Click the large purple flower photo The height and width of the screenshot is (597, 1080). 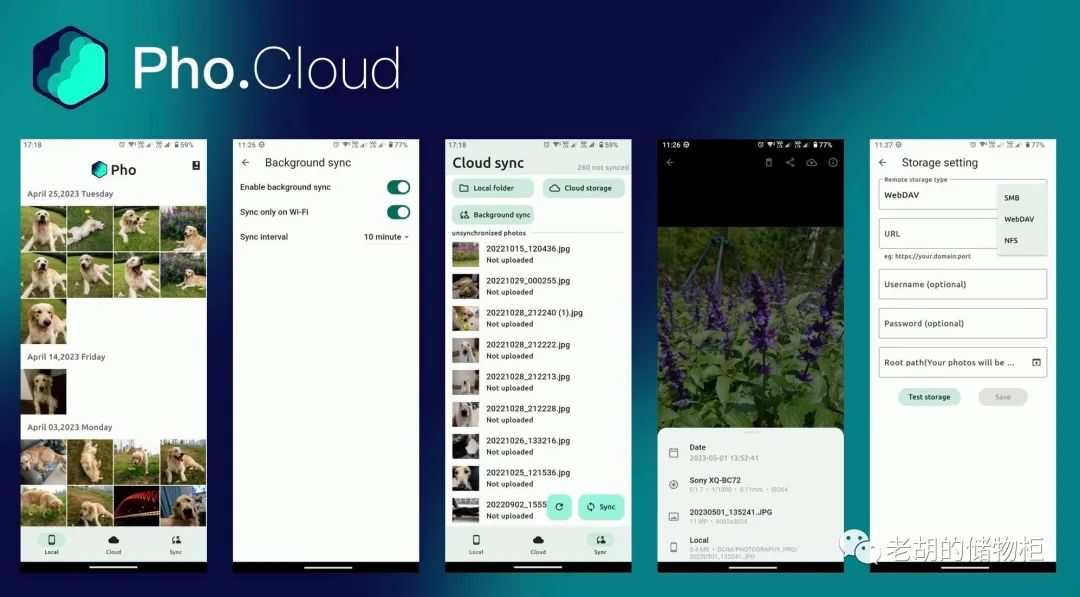pos(750,328)
